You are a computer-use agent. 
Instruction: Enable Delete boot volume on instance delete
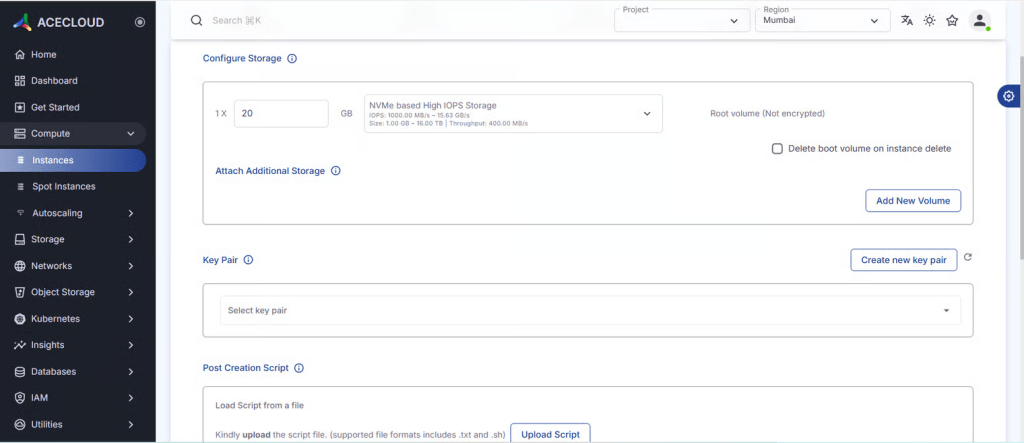click(x=777, y=149)
